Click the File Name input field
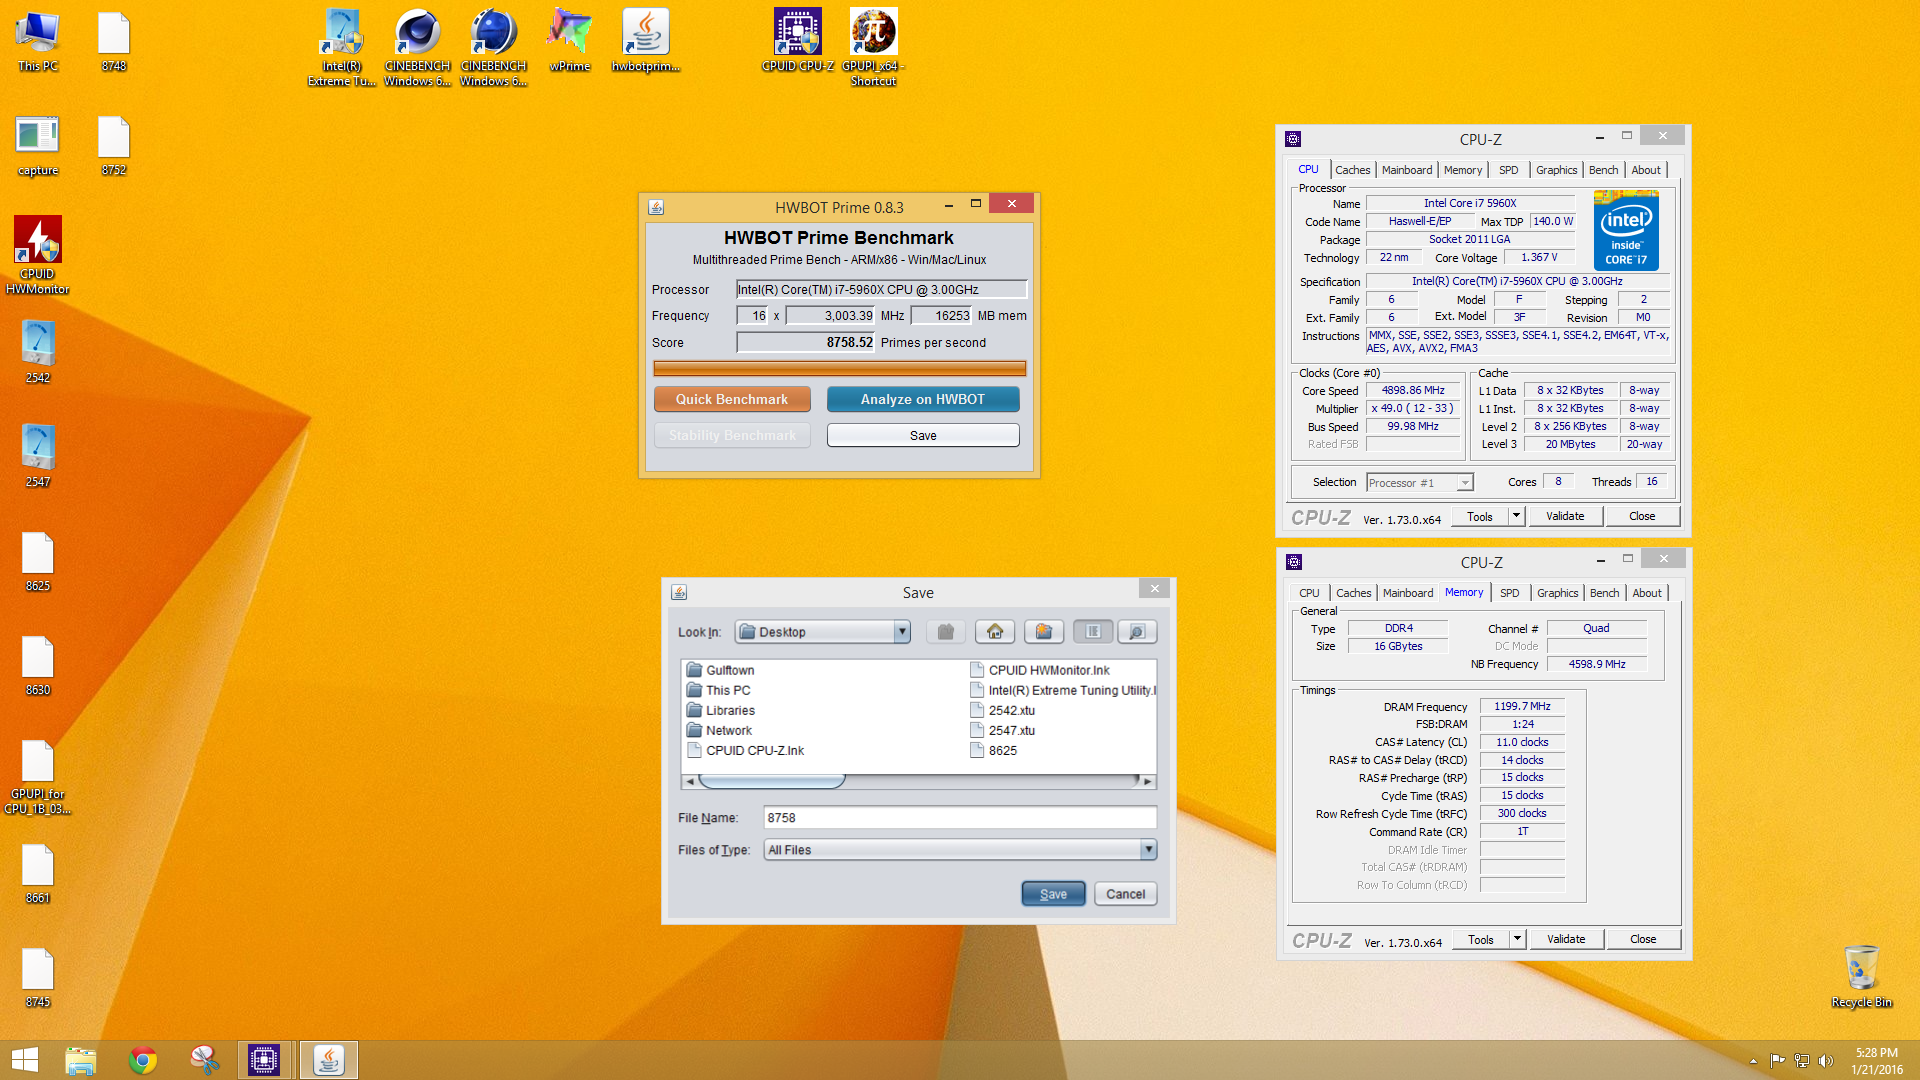This screenshot has height=1080, width=1920. point(960,818)
